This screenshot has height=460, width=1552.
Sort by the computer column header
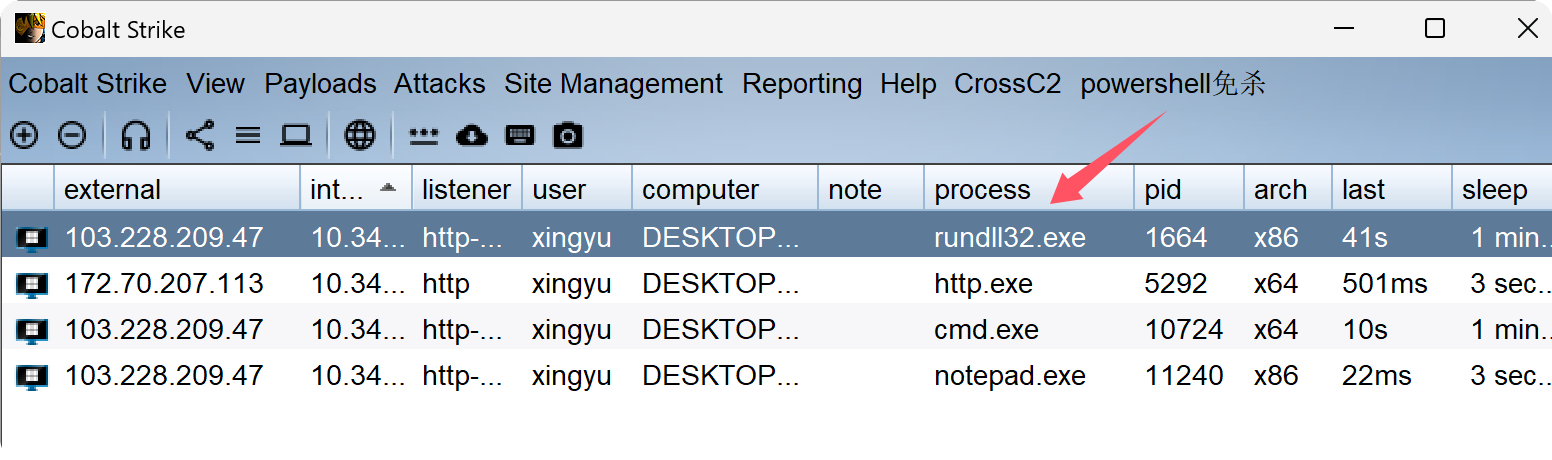pos(725,189)
